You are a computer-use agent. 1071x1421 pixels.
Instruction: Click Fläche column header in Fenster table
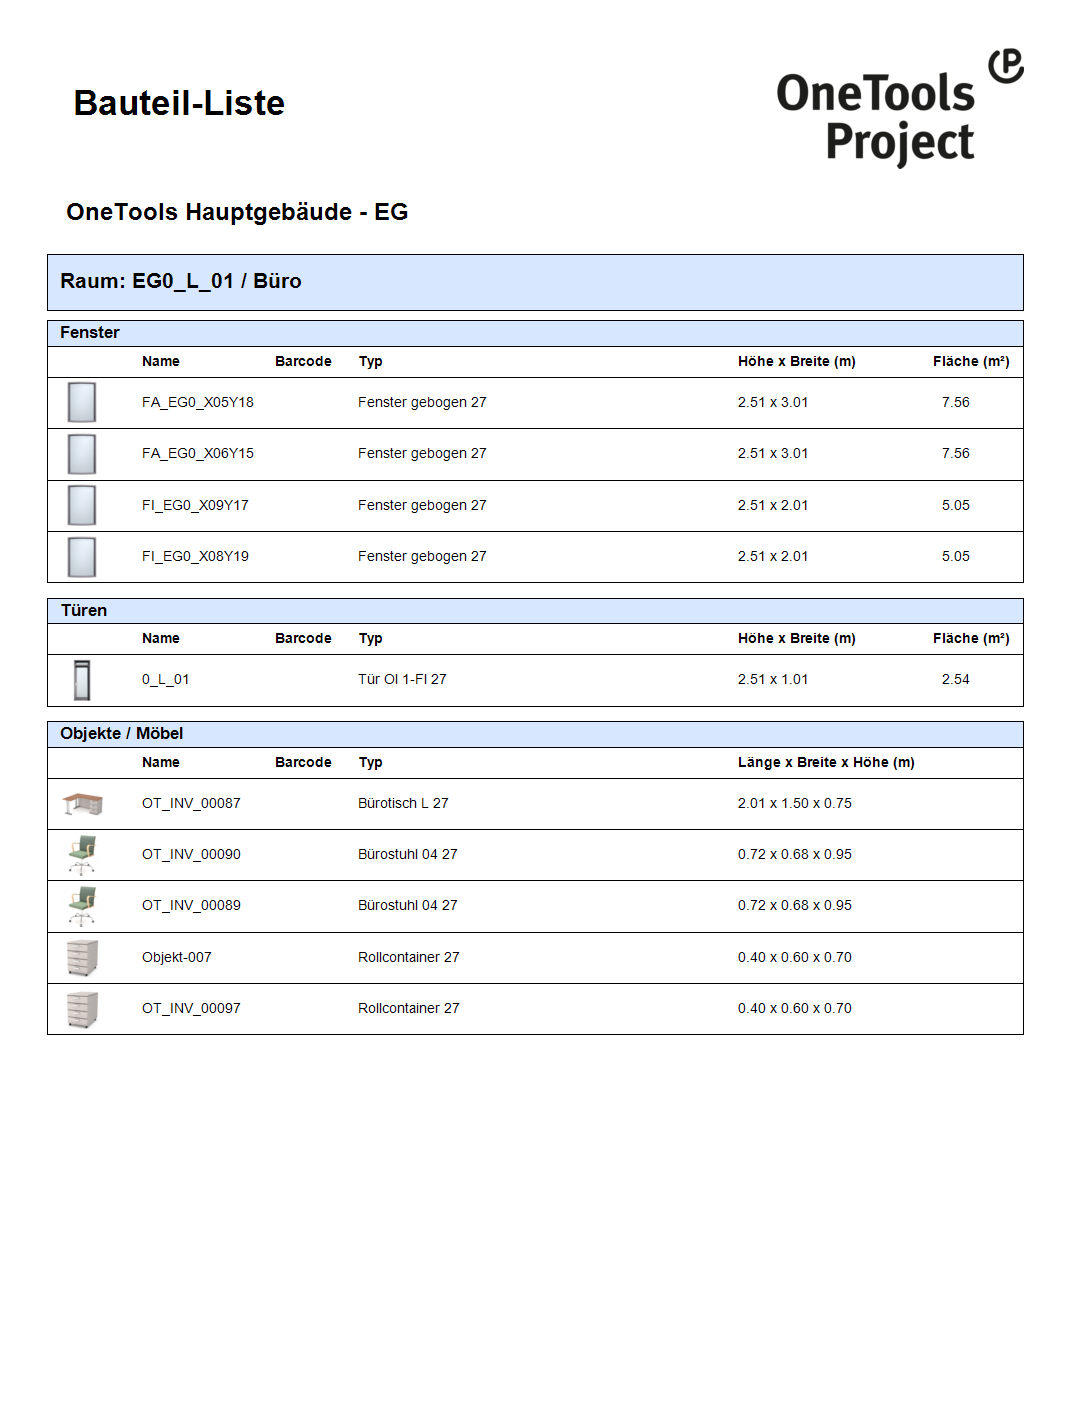970,362
